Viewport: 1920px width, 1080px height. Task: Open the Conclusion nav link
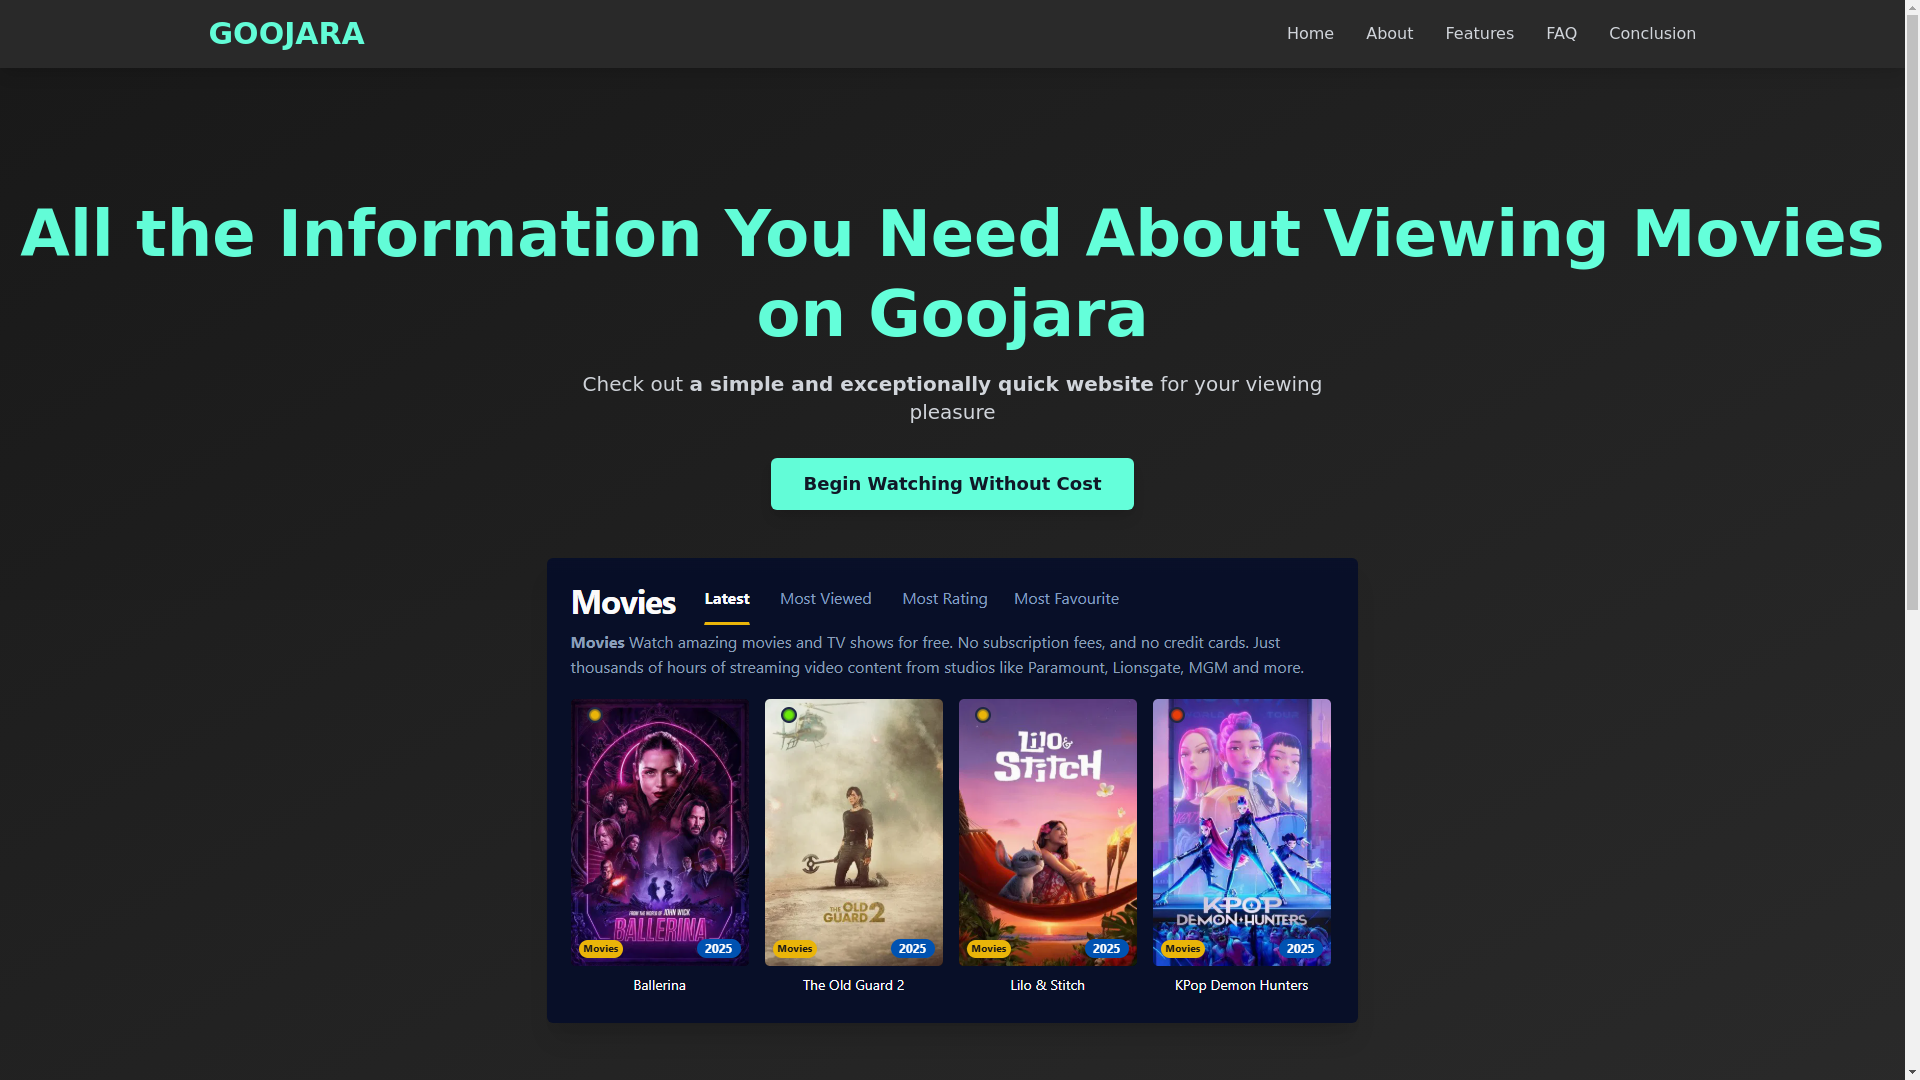[x=1652, y=34]
